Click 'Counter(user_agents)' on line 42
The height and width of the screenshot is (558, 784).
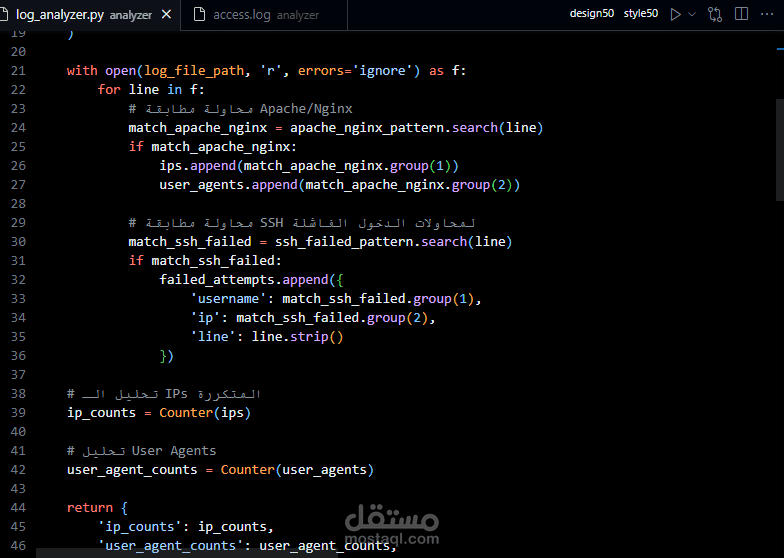pos(297,470)
